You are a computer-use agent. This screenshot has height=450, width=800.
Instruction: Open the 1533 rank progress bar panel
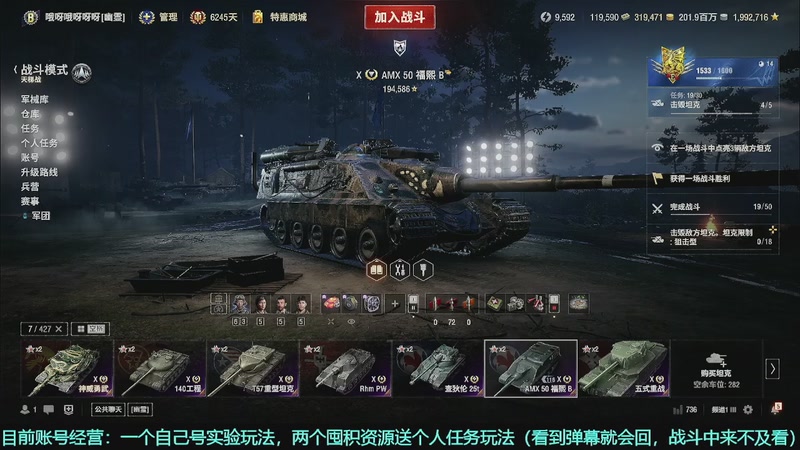coord(713,70)
